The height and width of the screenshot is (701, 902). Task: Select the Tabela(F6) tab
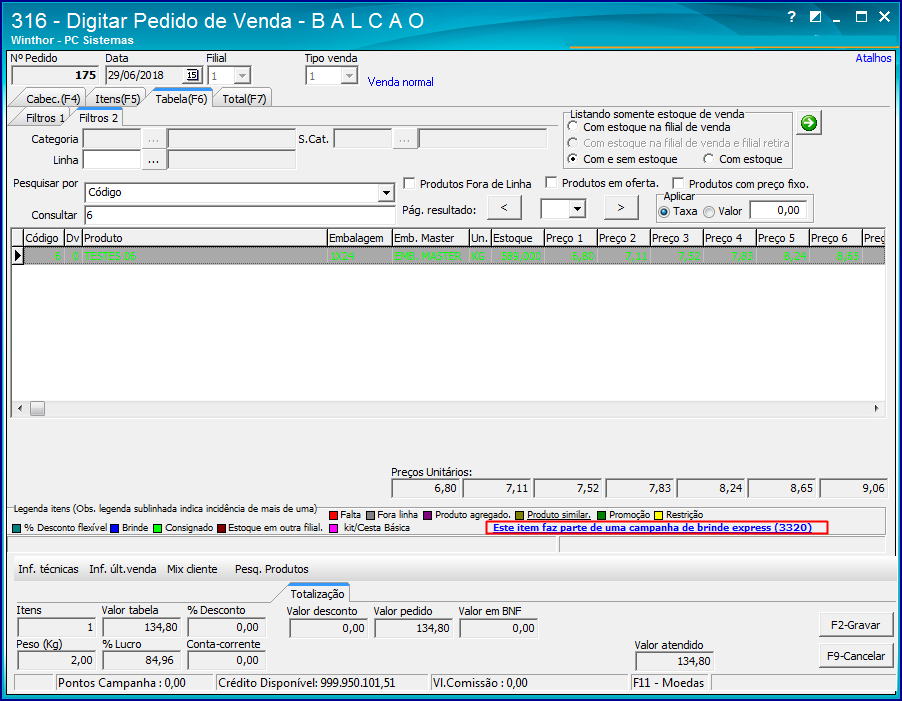181,98
